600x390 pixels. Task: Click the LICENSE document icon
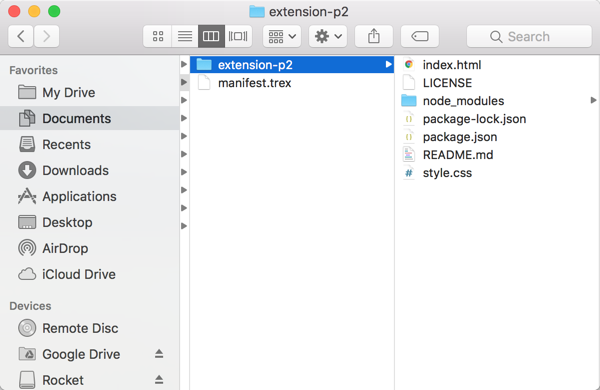click(409, 83)
